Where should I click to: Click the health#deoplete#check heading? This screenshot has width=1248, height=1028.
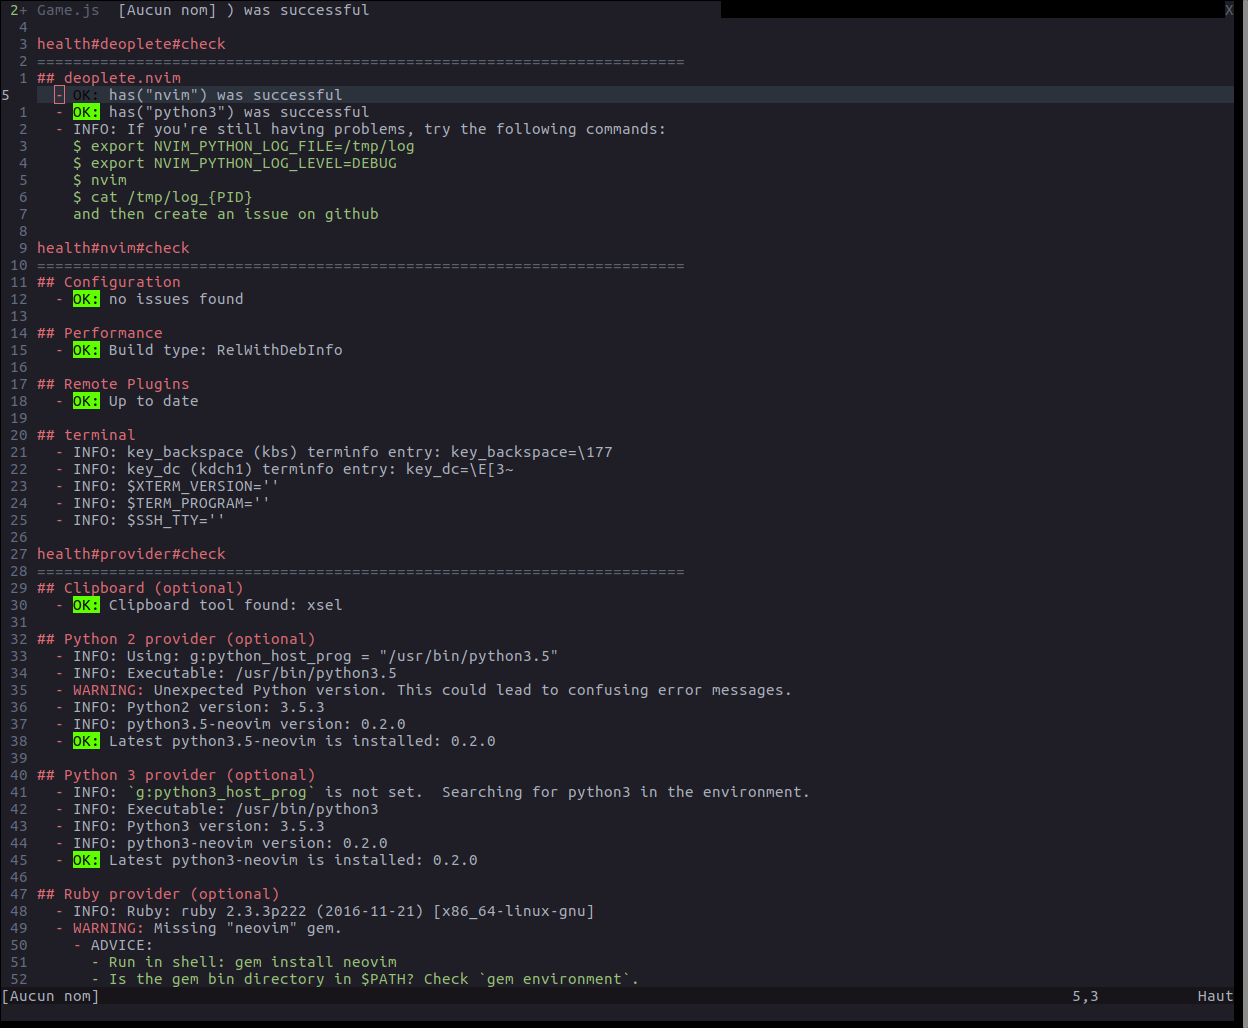131,44
